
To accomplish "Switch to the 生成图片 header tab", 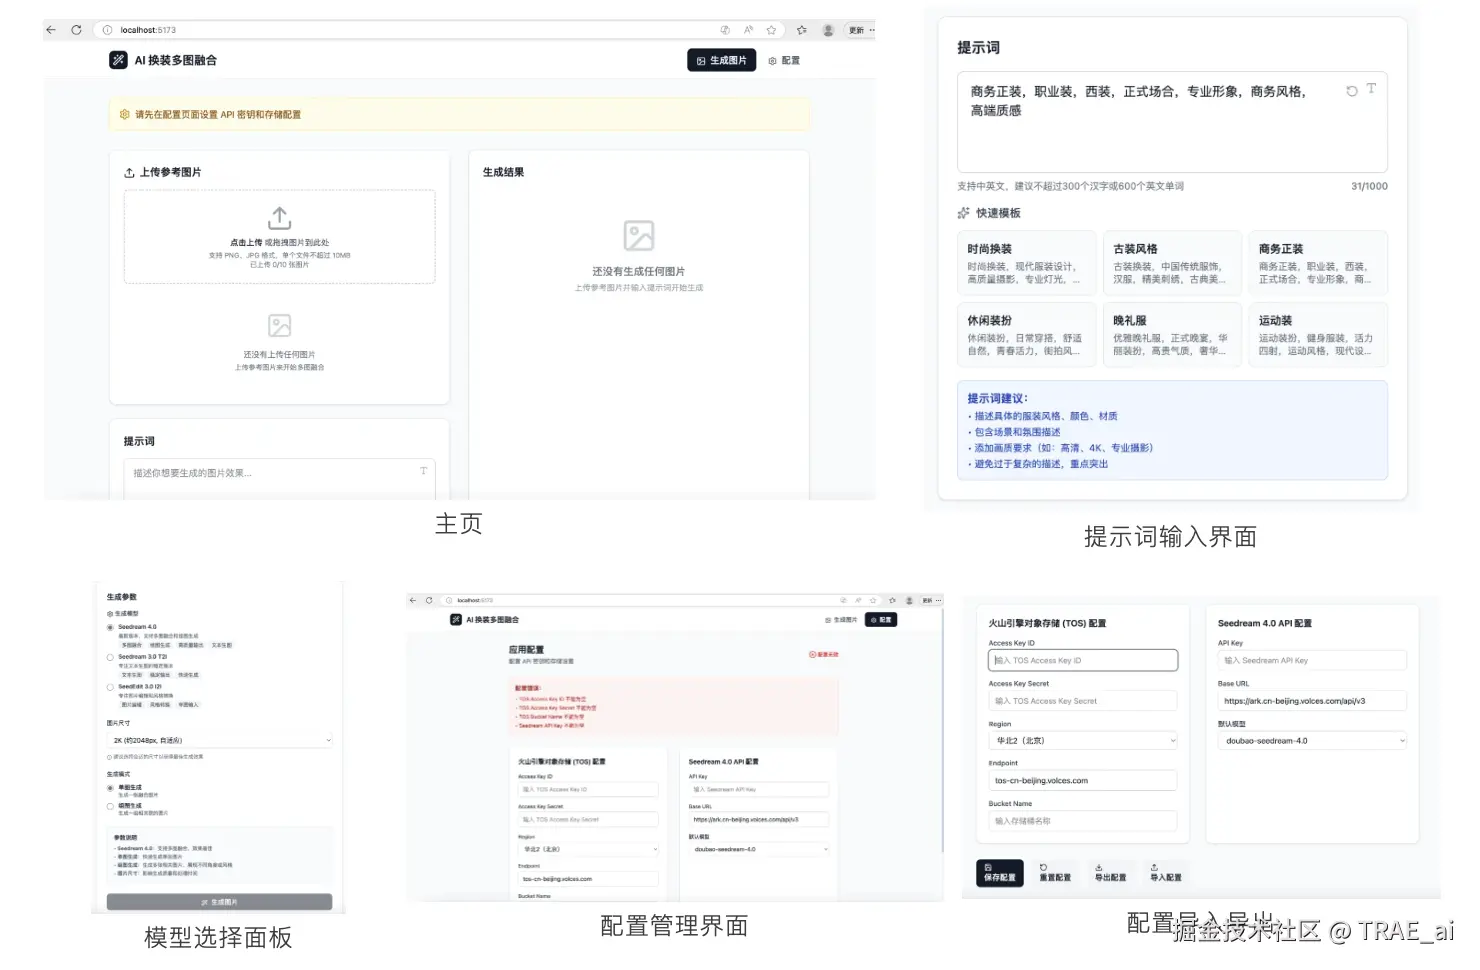I will tap(721, 60).
